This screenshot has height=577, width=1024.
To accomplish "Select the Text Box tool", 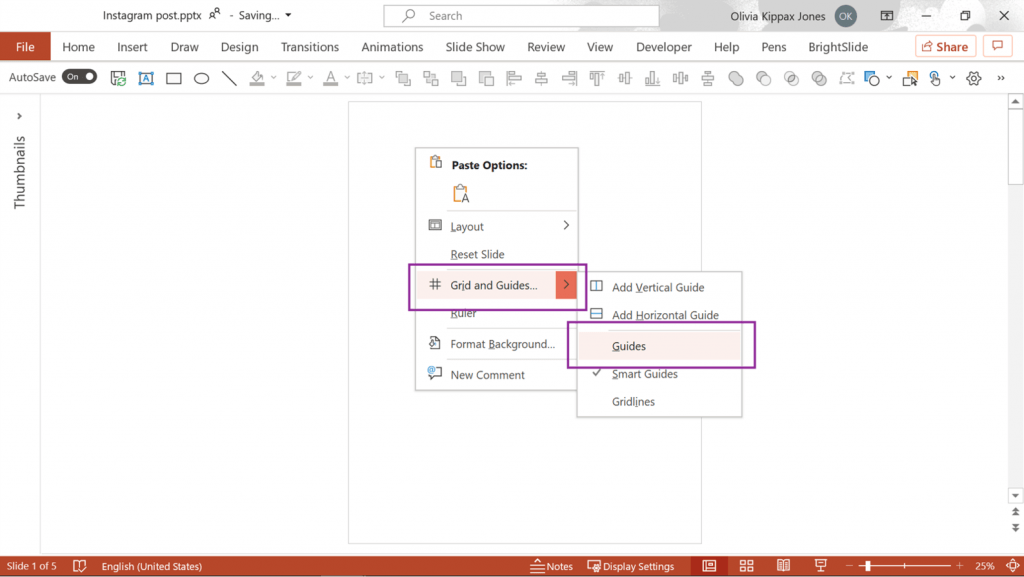I will (146, 78).
